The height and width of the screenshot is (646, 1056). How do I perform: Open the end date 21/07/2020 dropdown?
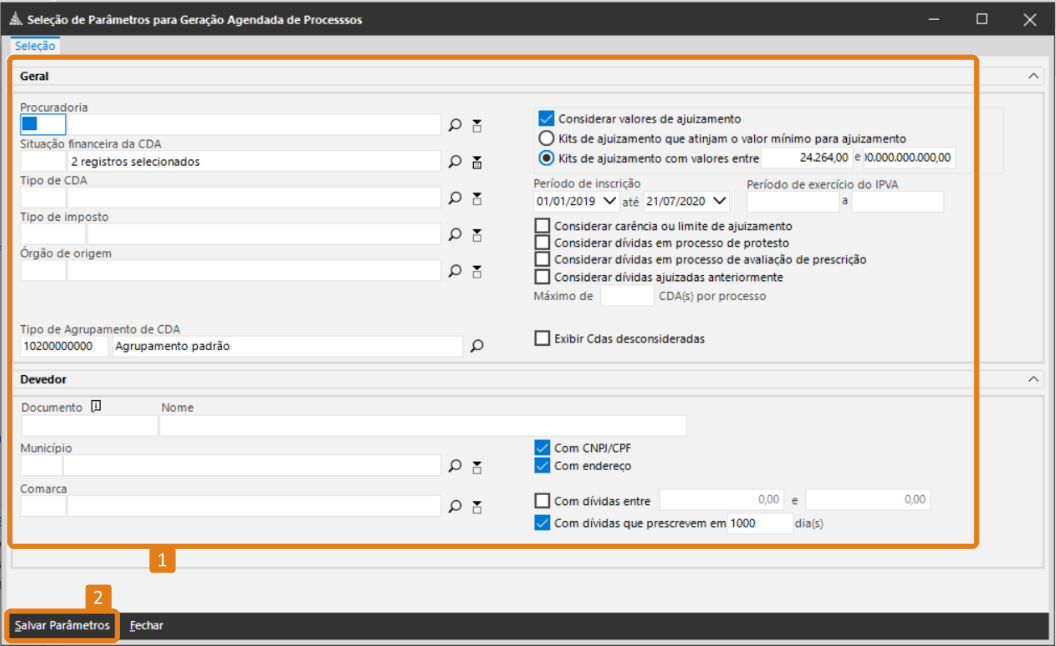720,202
